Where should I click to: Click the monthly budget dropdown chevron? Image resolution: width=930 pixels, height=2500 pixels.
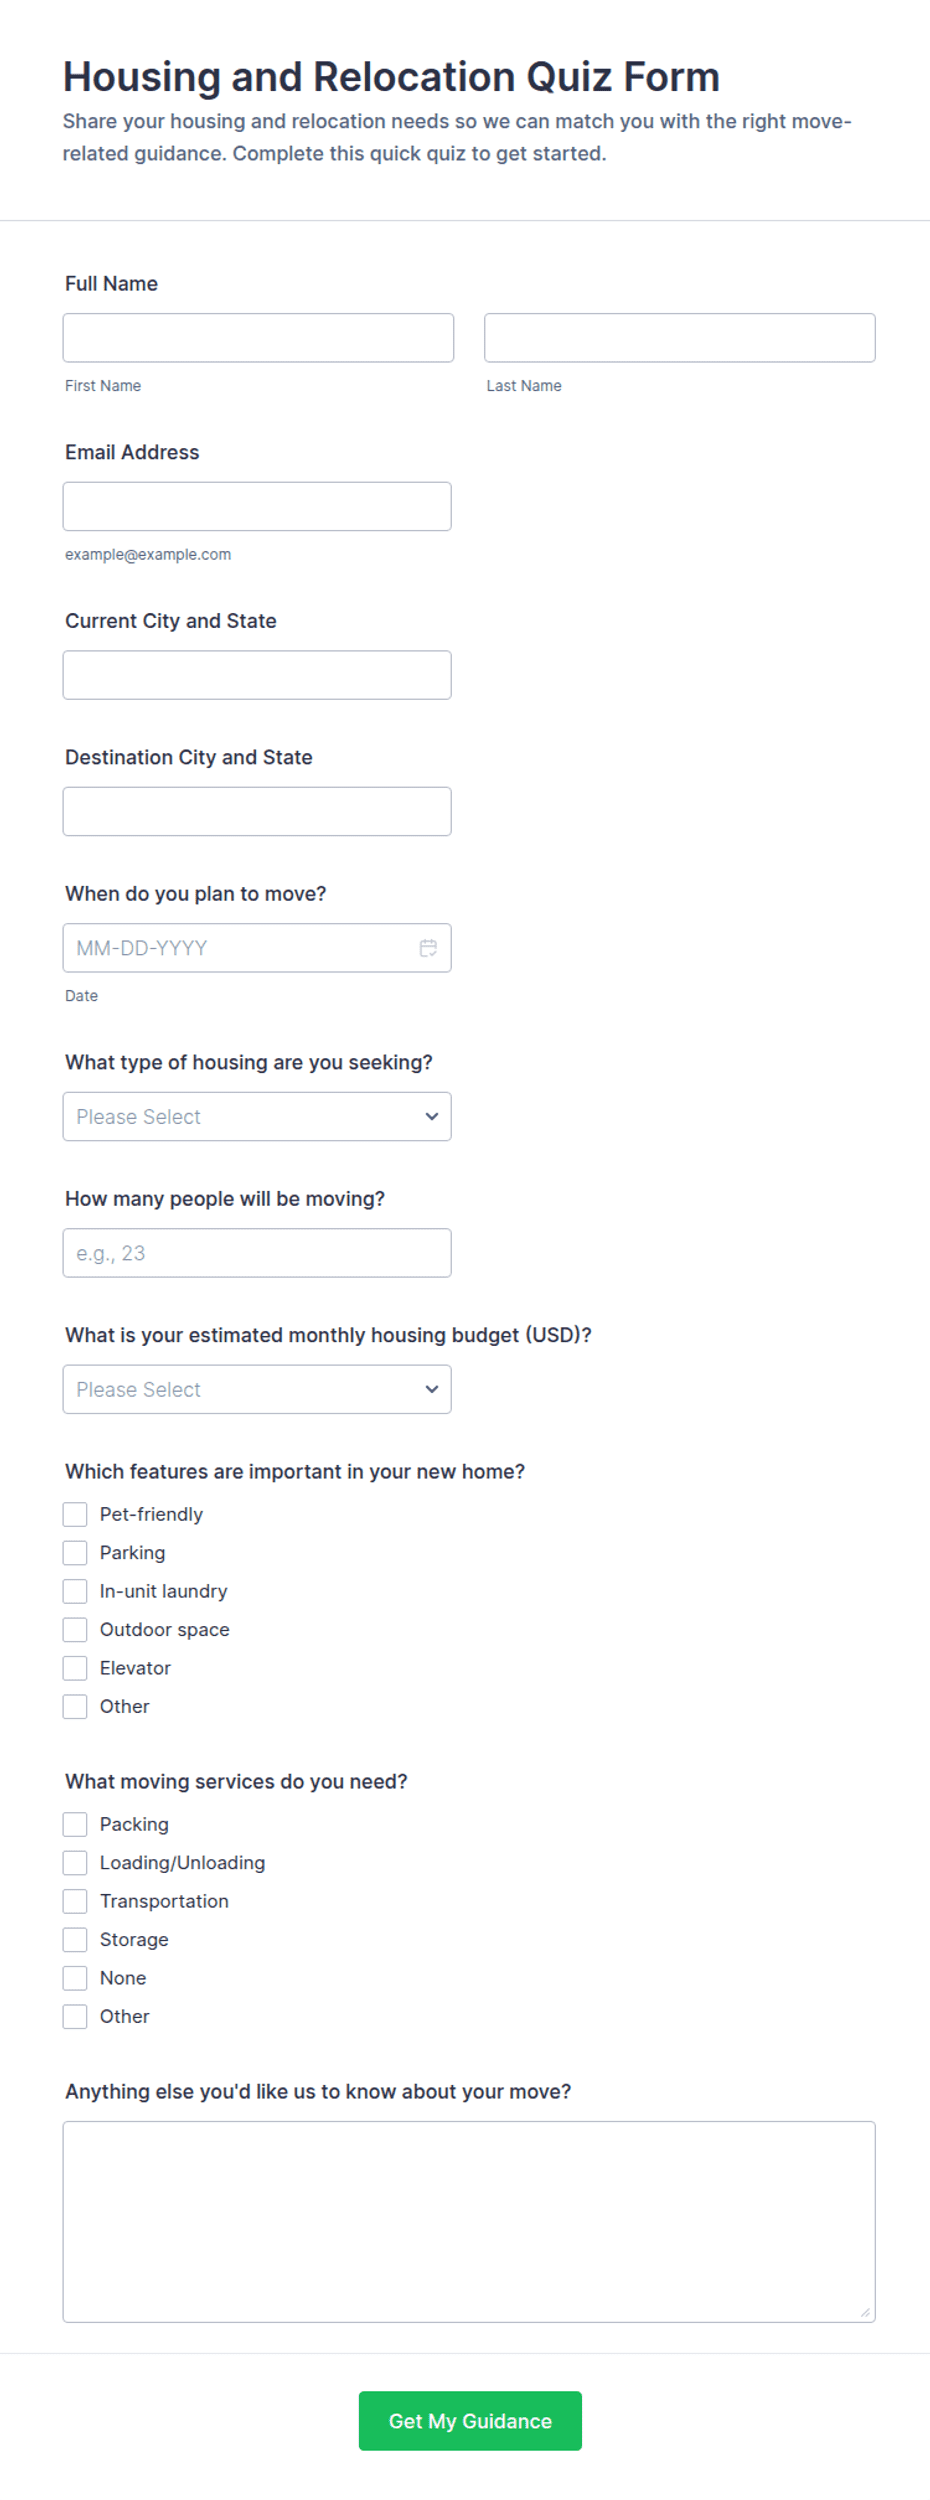[432, 1389]
